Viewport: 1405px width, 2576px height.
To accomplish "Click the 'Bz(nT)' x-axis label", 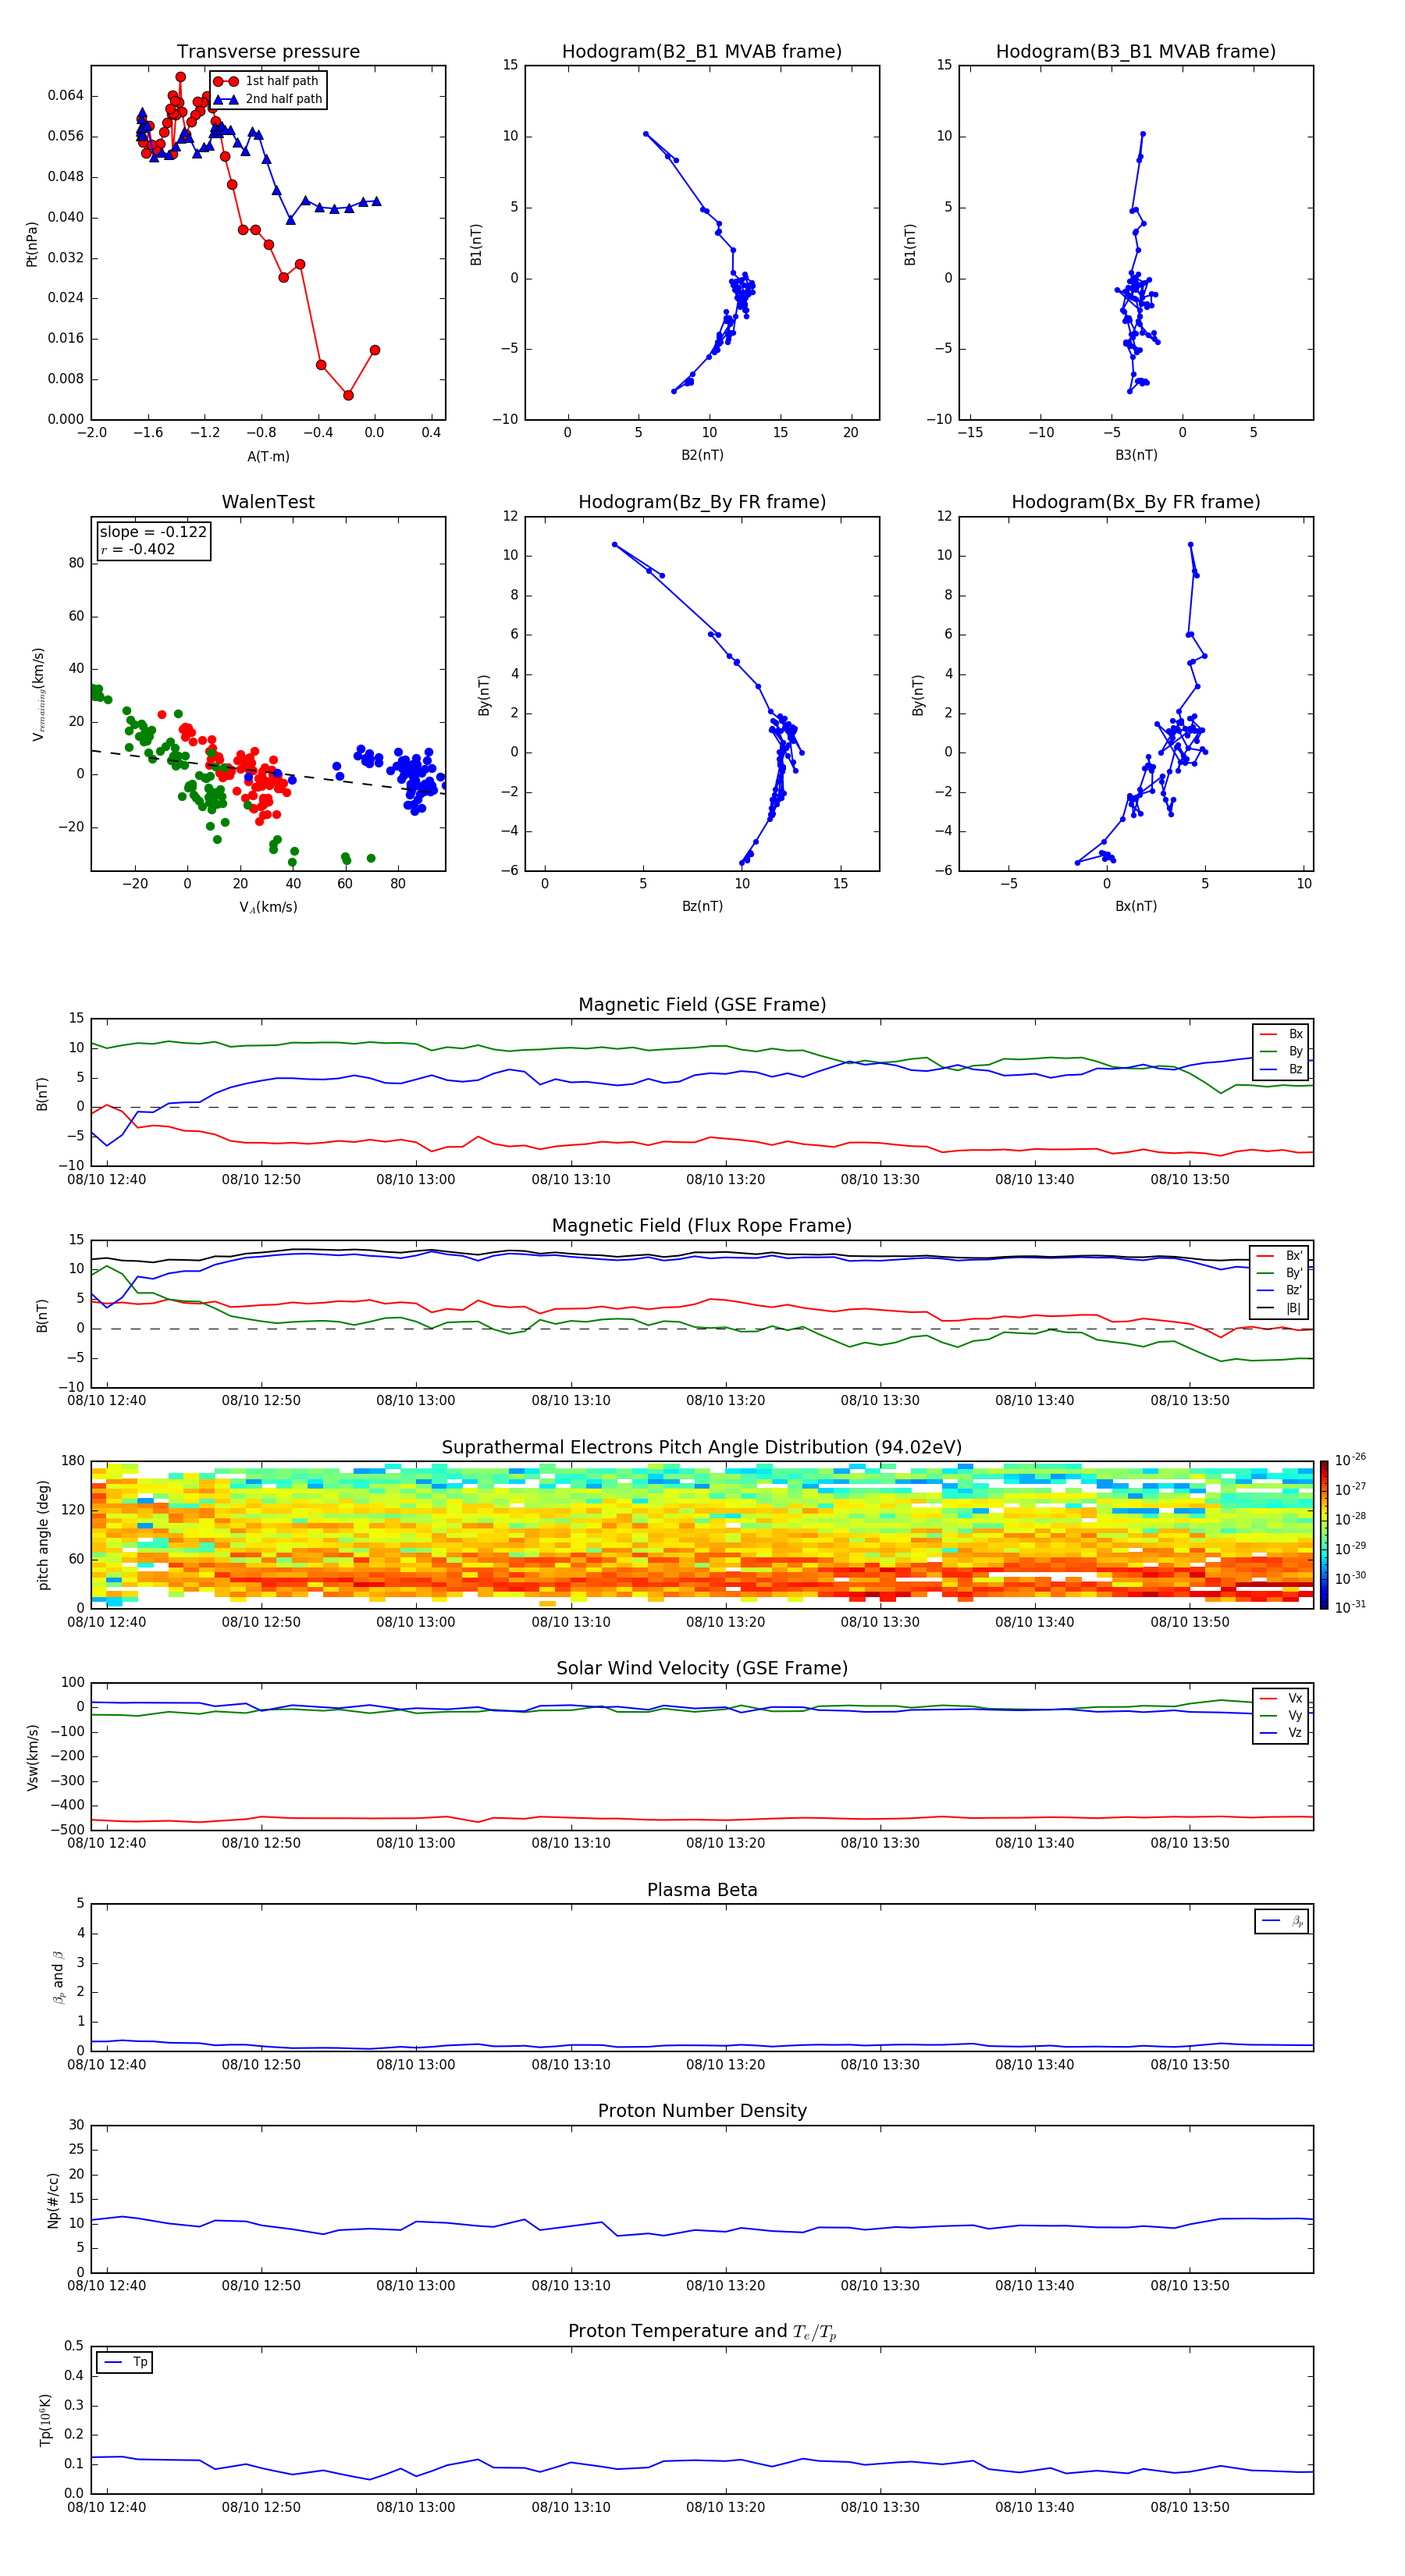I will click(x=702, y=906).
